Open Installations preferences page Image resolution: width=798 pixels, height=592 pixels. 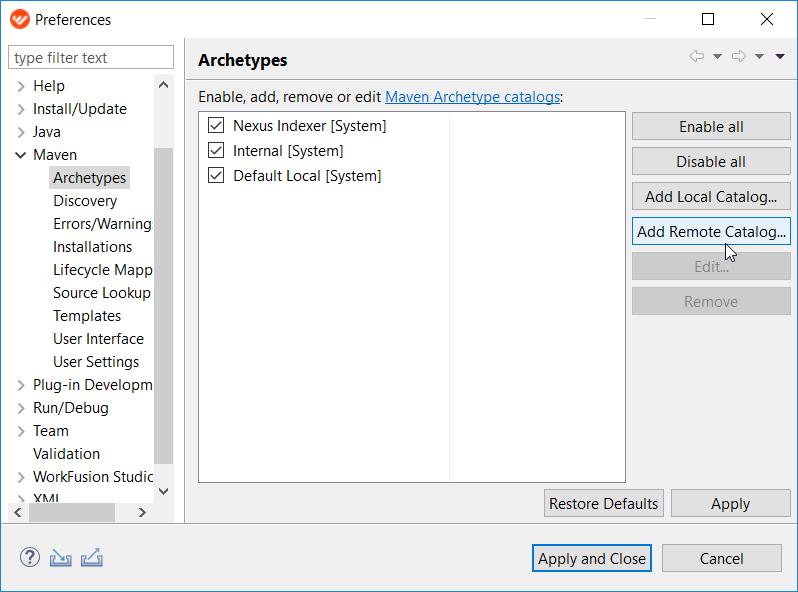coord(93,246)
